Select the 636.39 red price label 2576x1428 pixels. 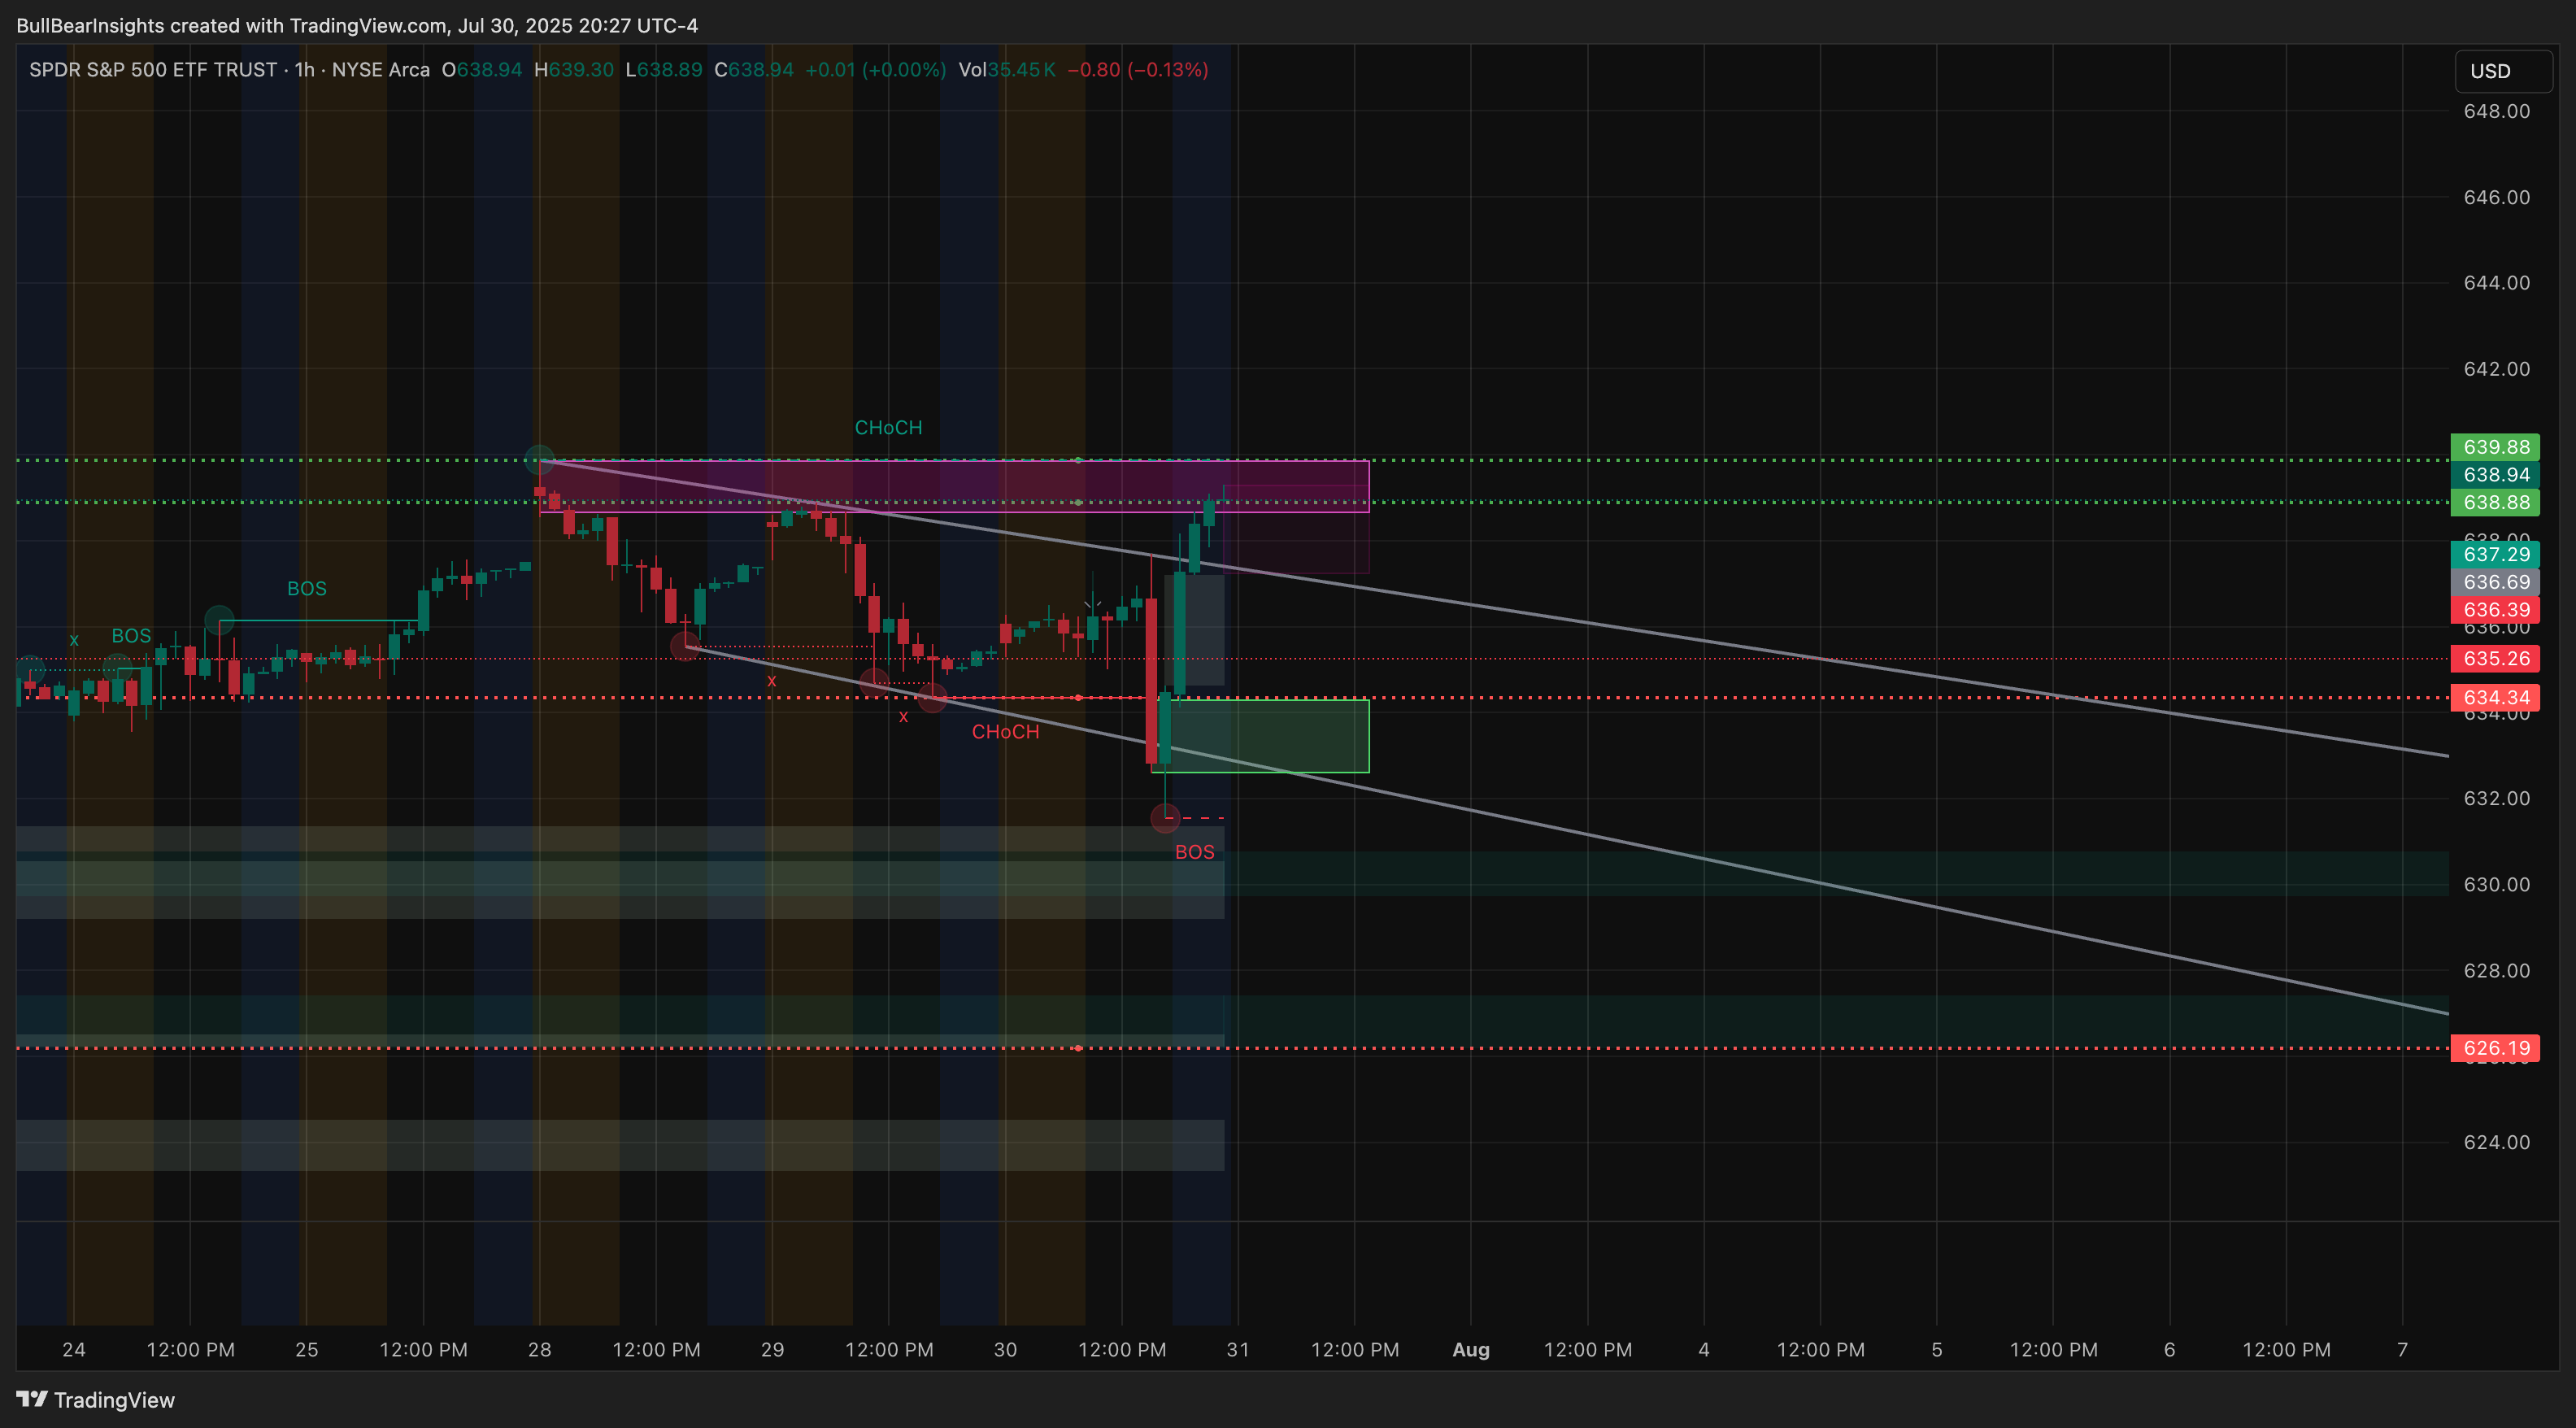2495,610
